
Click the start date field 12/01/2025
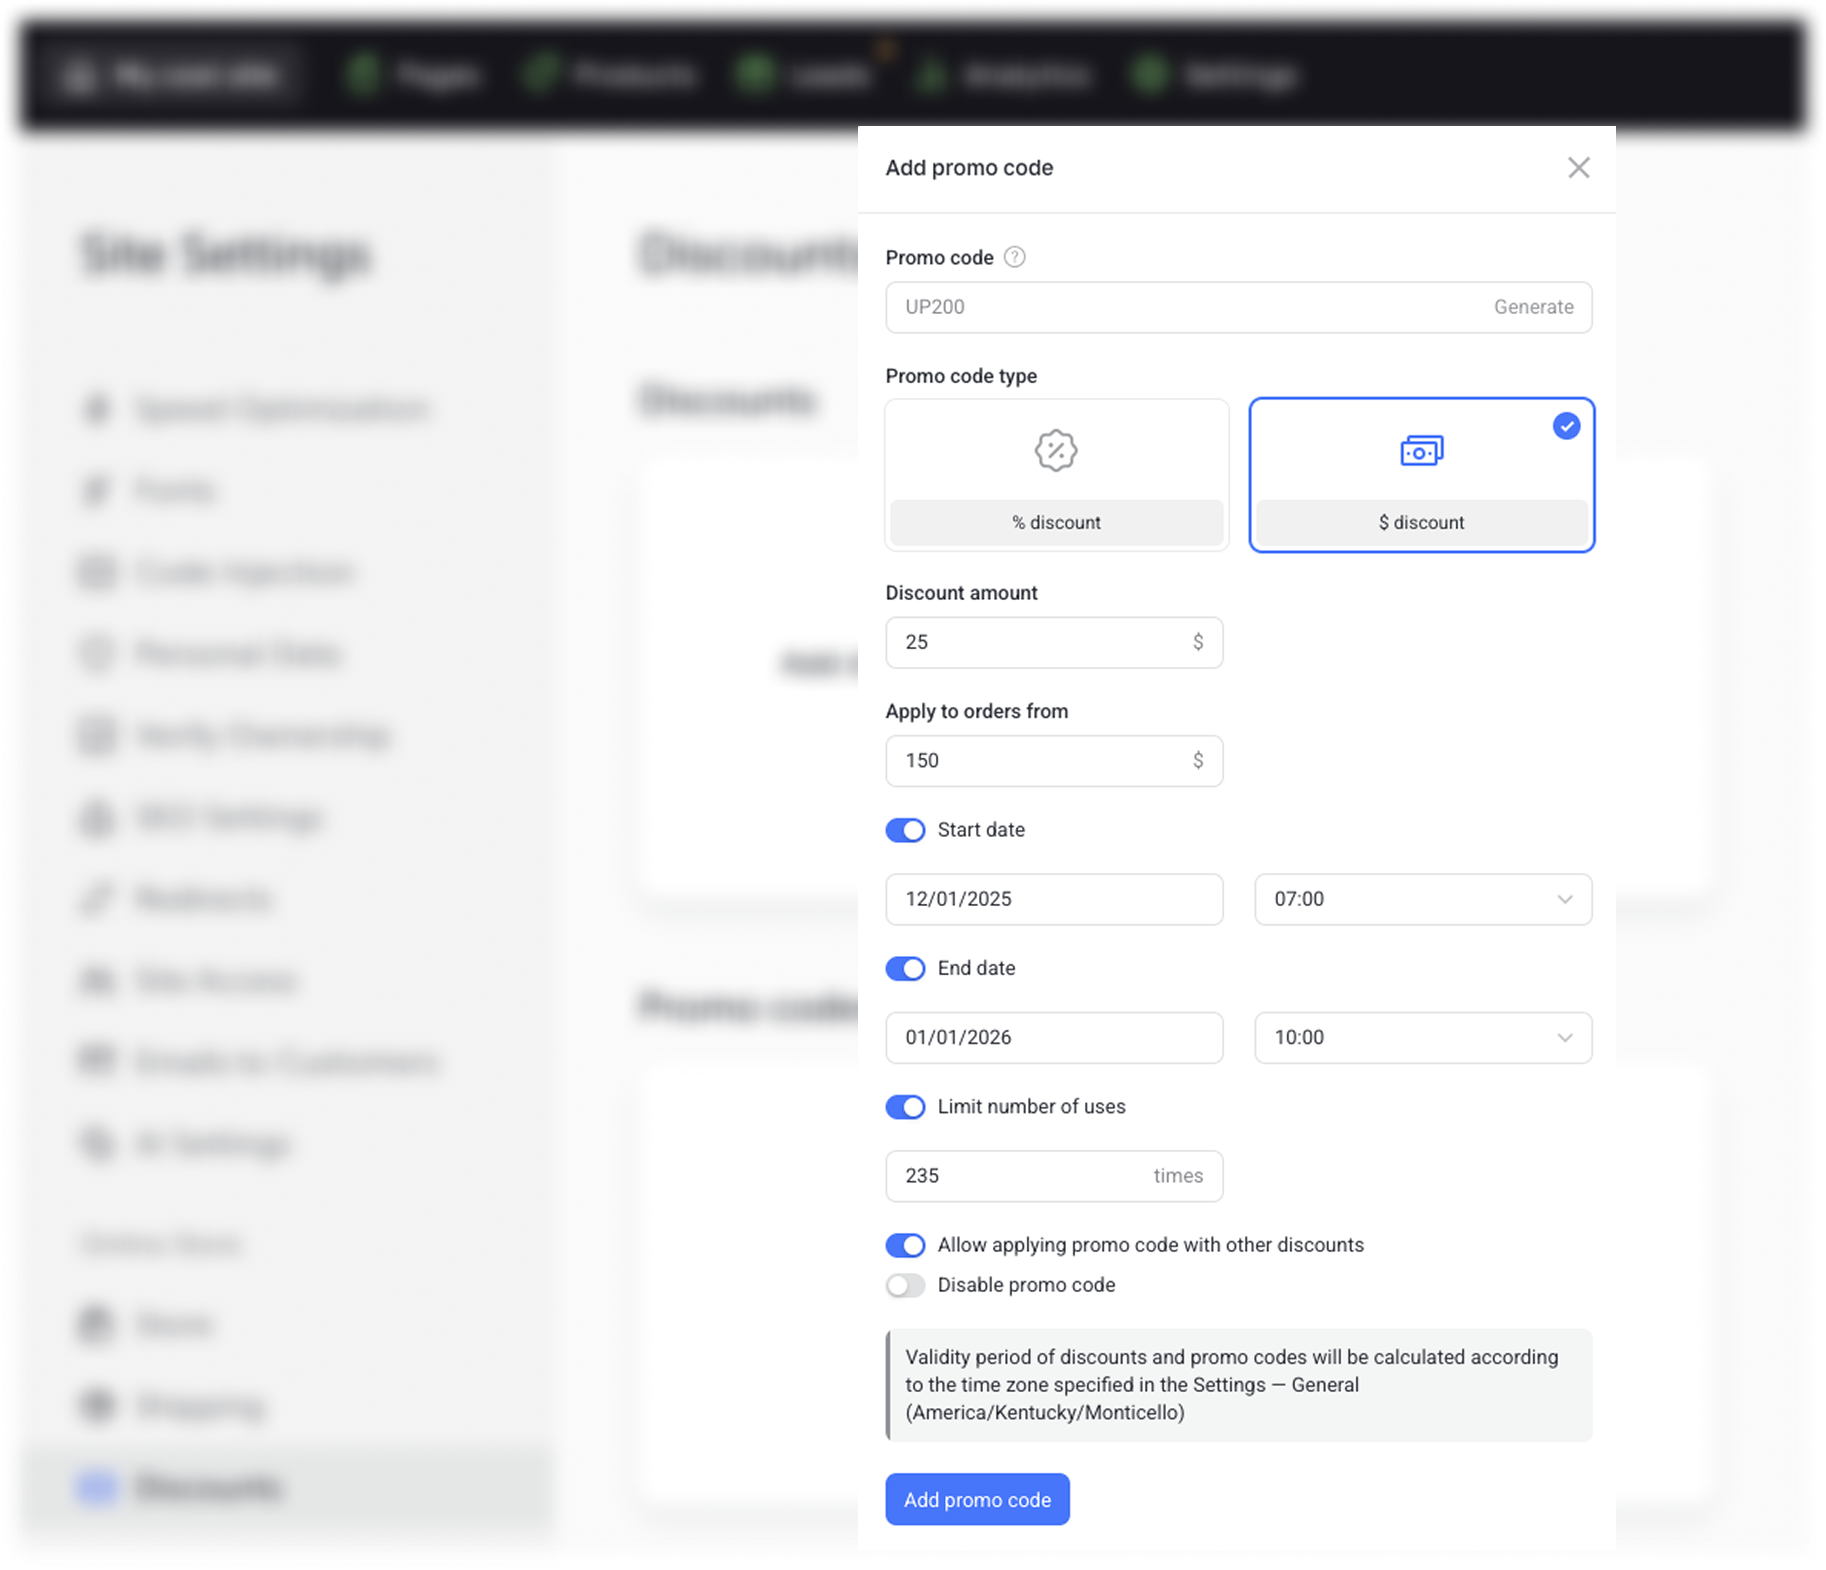click(1053, 899)
